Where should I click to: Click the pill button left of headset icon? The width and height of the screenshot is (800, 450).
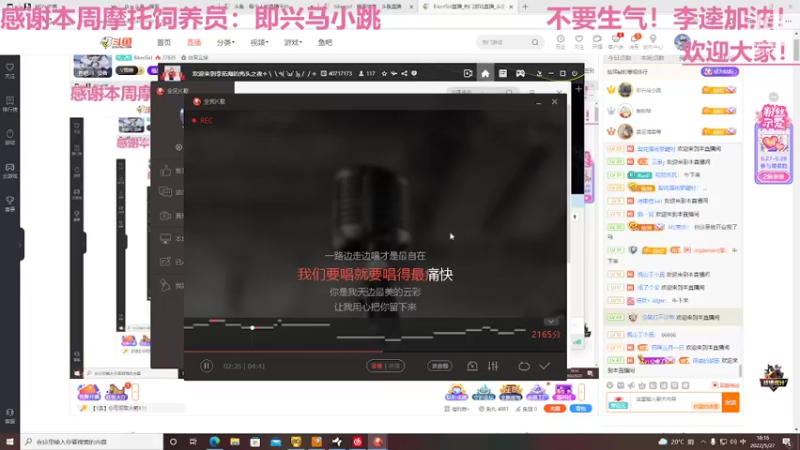(439, 366)
